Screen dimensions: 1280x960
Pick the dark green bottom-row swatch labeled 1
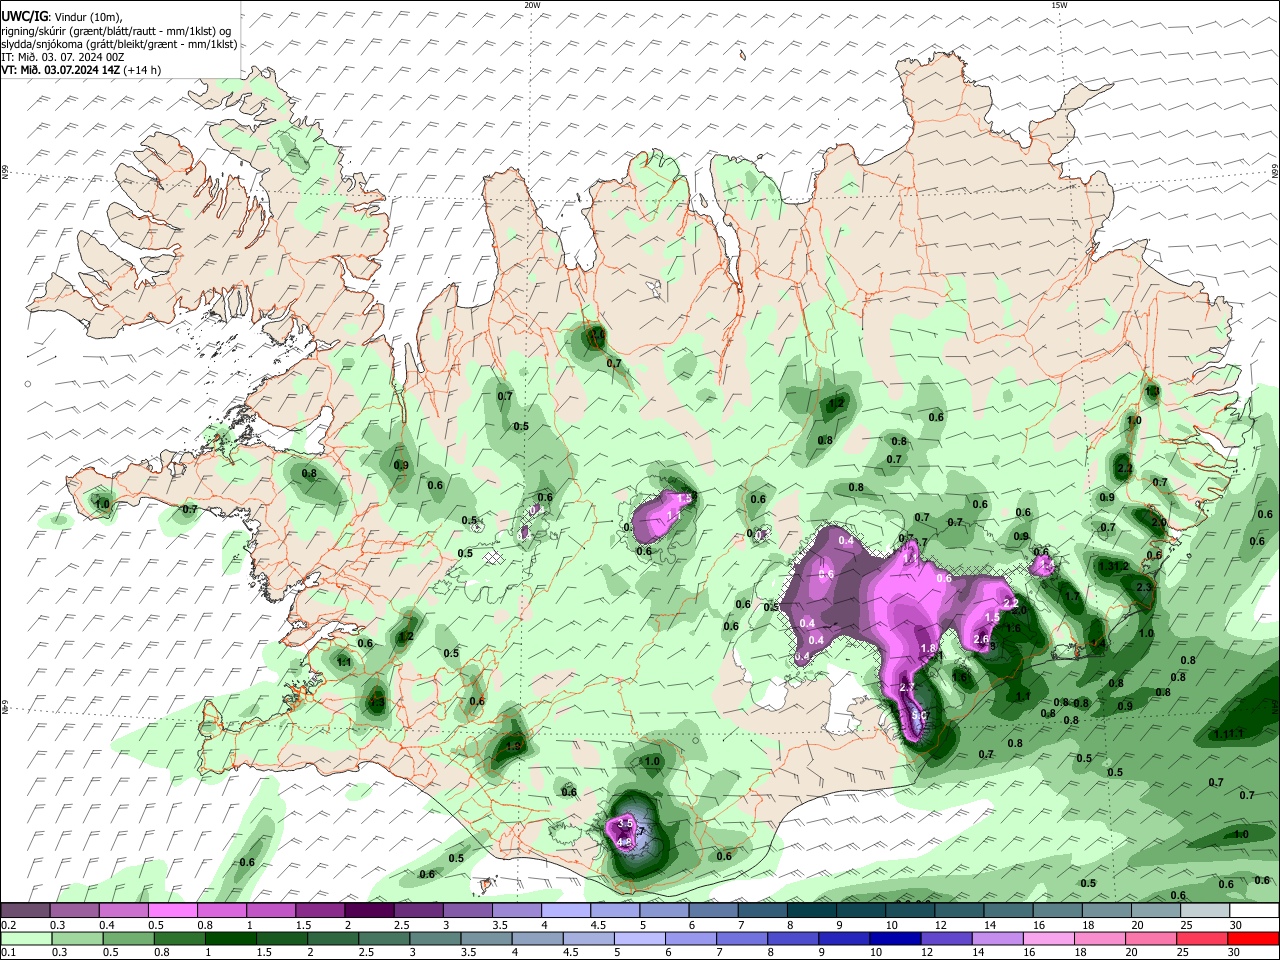(231, 939)
